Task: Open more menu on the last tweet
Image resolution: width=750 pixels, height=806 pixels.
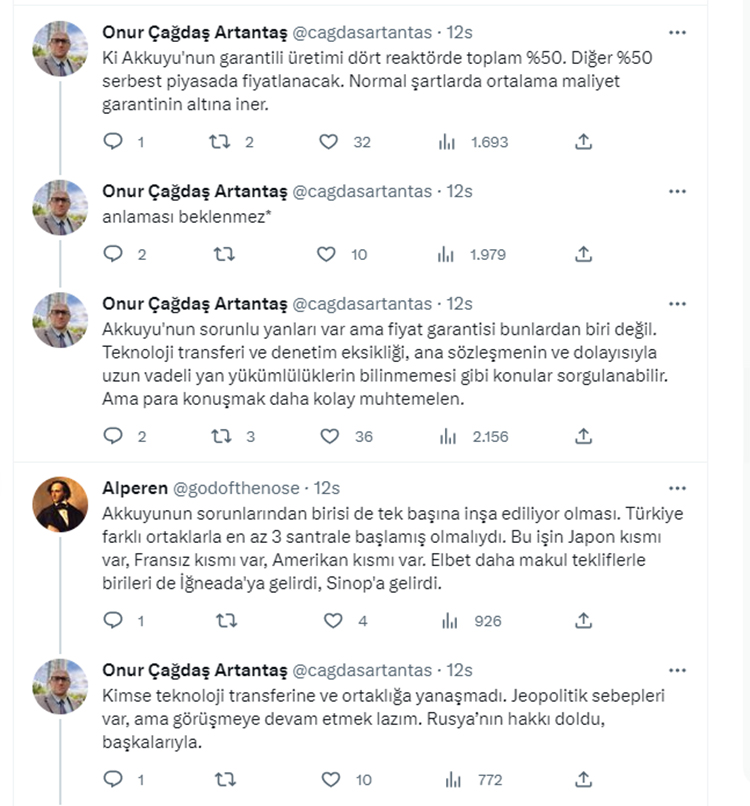Action: [x=677, y=670]
